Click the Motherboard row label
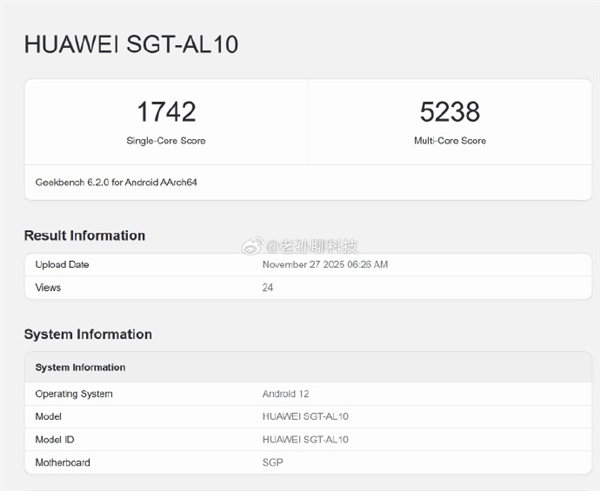600x491 pixels. point(63,463)
